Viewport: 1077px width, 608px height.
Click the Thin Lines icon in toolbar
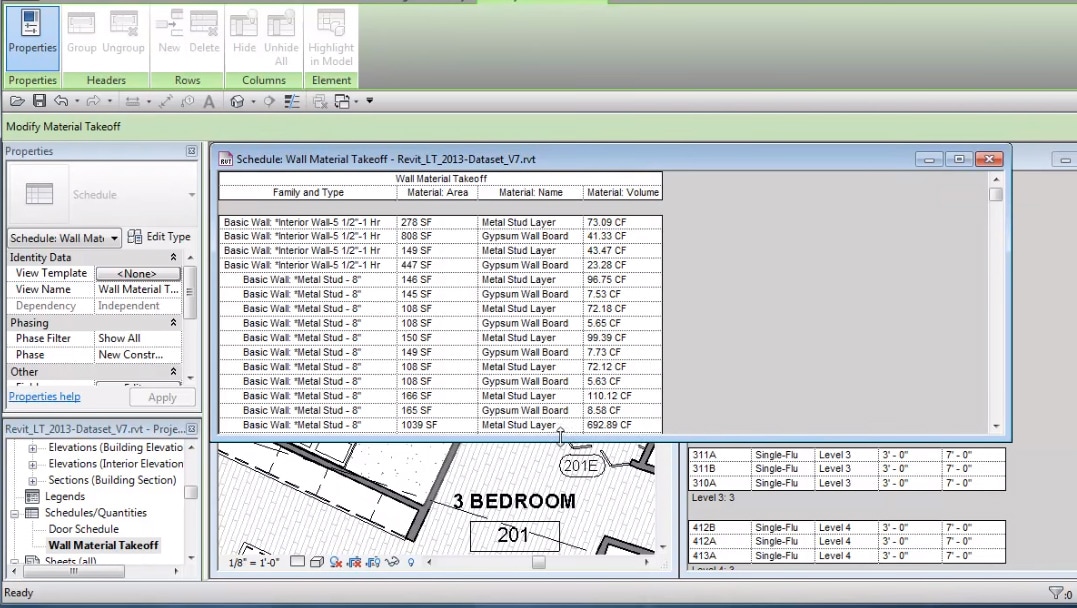click(292, 101)
